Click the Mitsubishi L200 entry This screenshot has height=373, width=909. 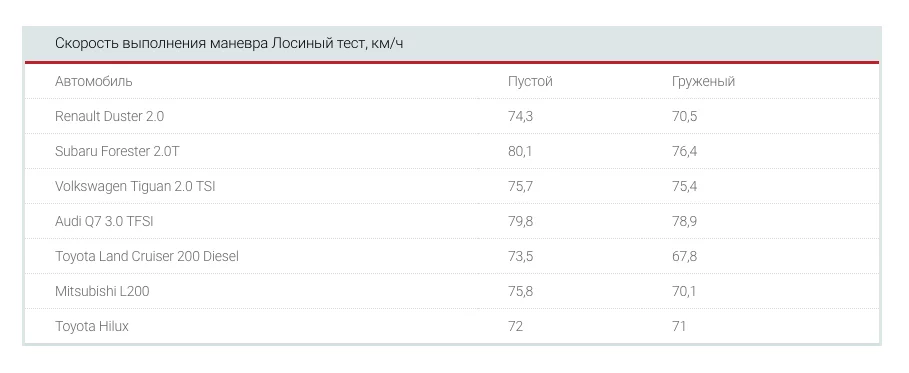click(x=102, y=291)
